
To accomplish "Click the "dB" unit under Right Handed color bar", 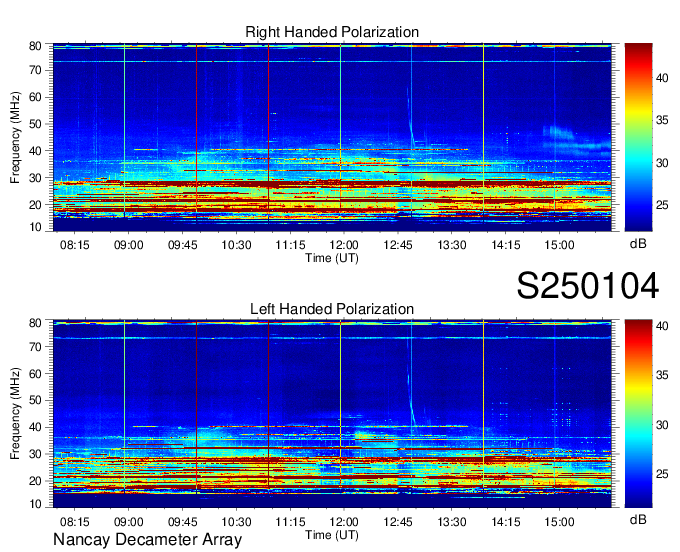I will pos(638,244).
